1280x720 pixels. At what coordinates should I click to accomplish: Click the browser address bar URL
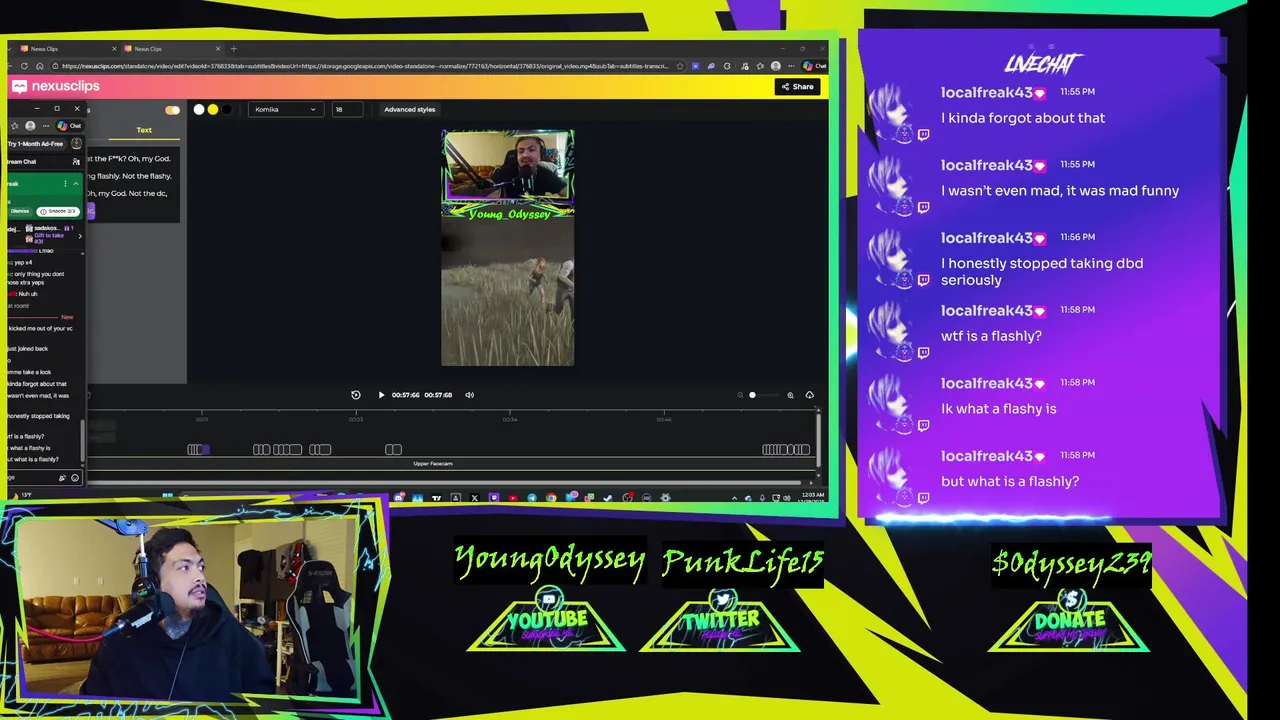tap(365, 66)
